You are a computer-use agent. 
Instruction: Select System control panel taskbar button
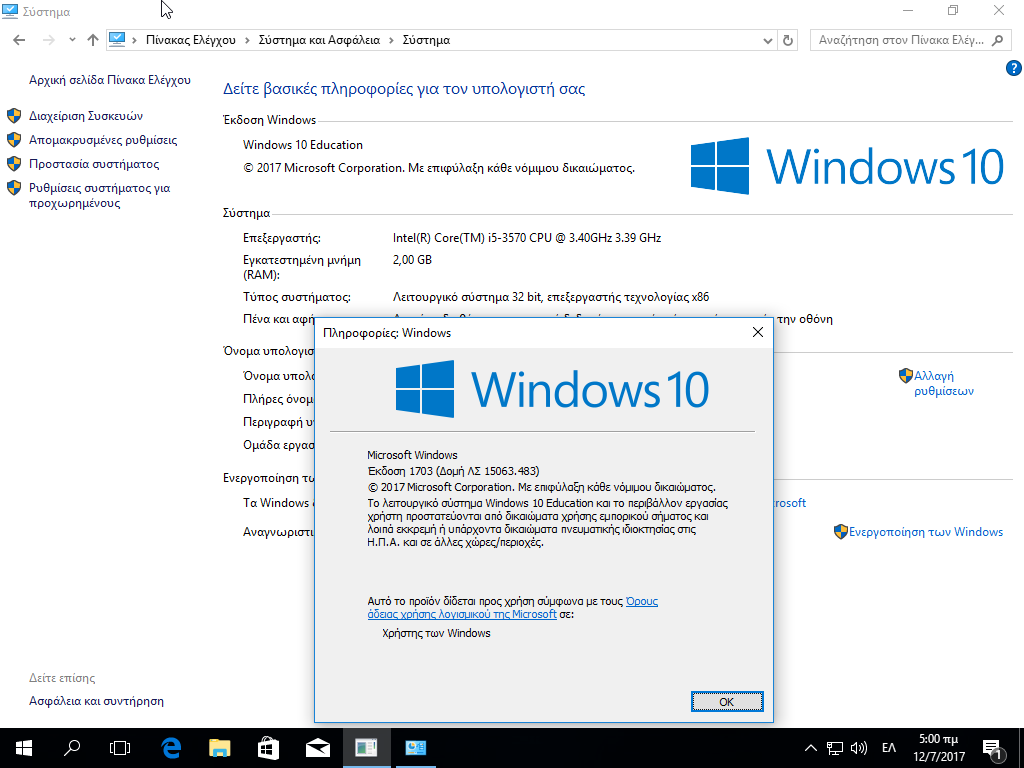pyautogui.click(x=415, y=748)
